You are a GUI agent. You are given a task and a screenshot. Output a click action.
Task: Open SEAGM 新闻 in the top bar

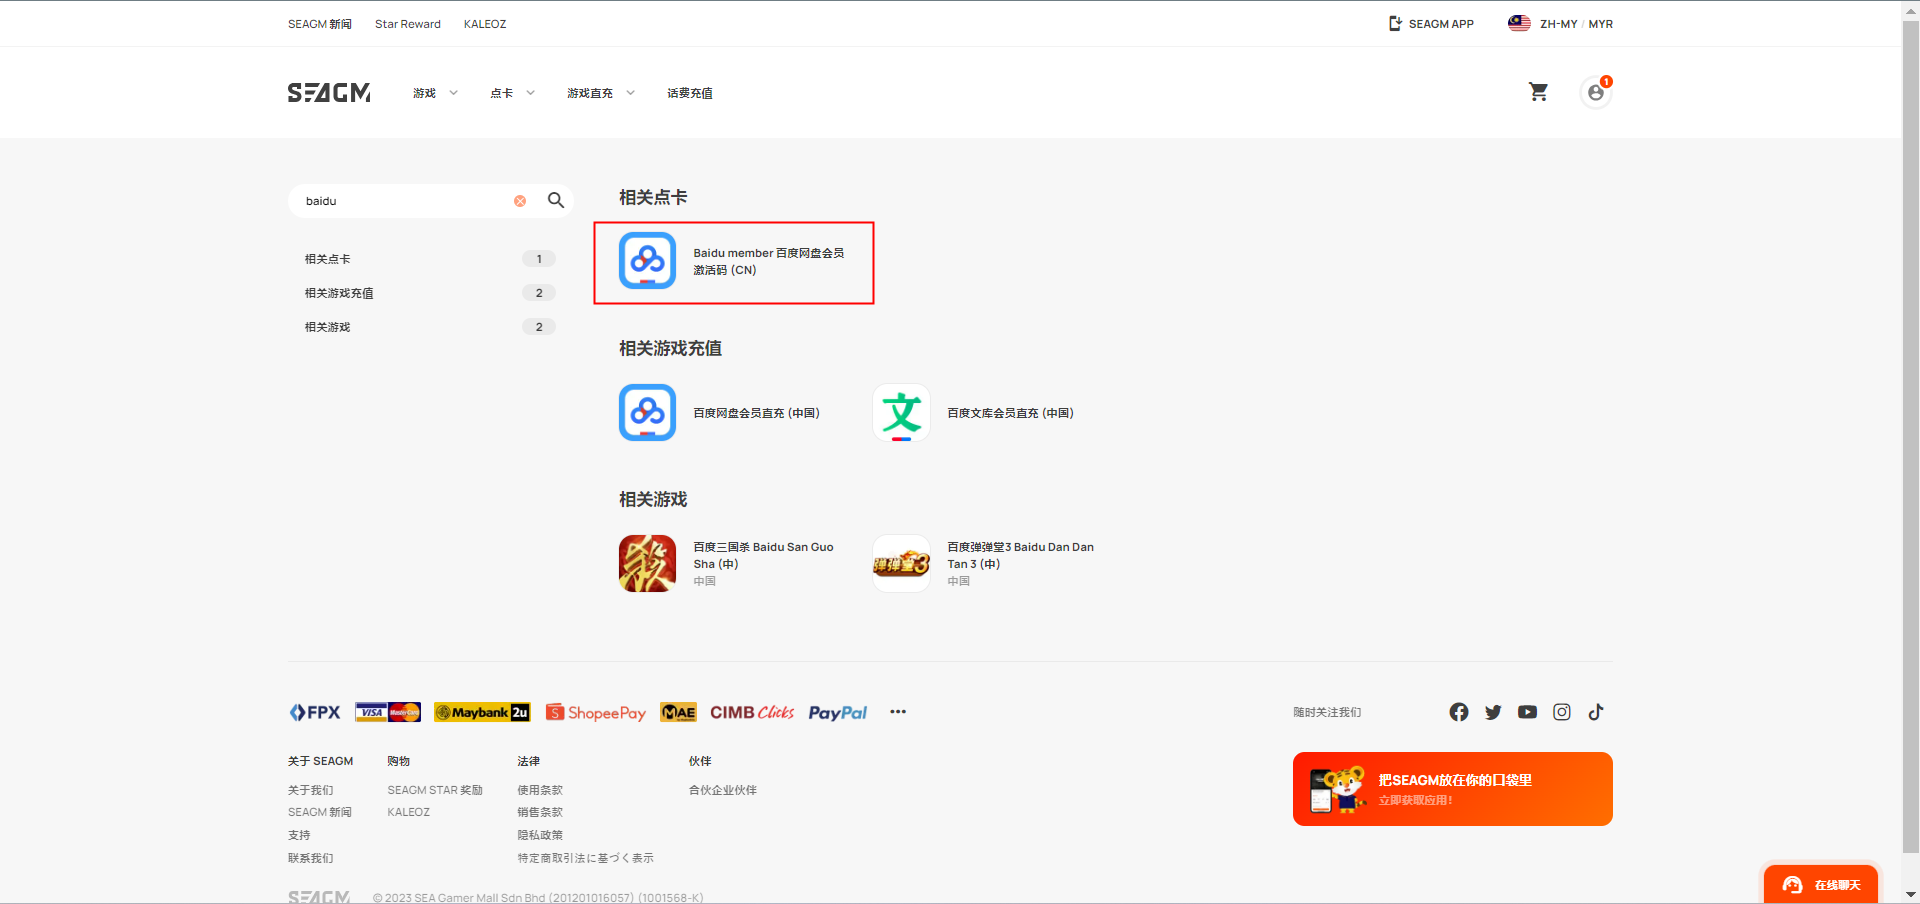tap(320, 24)
